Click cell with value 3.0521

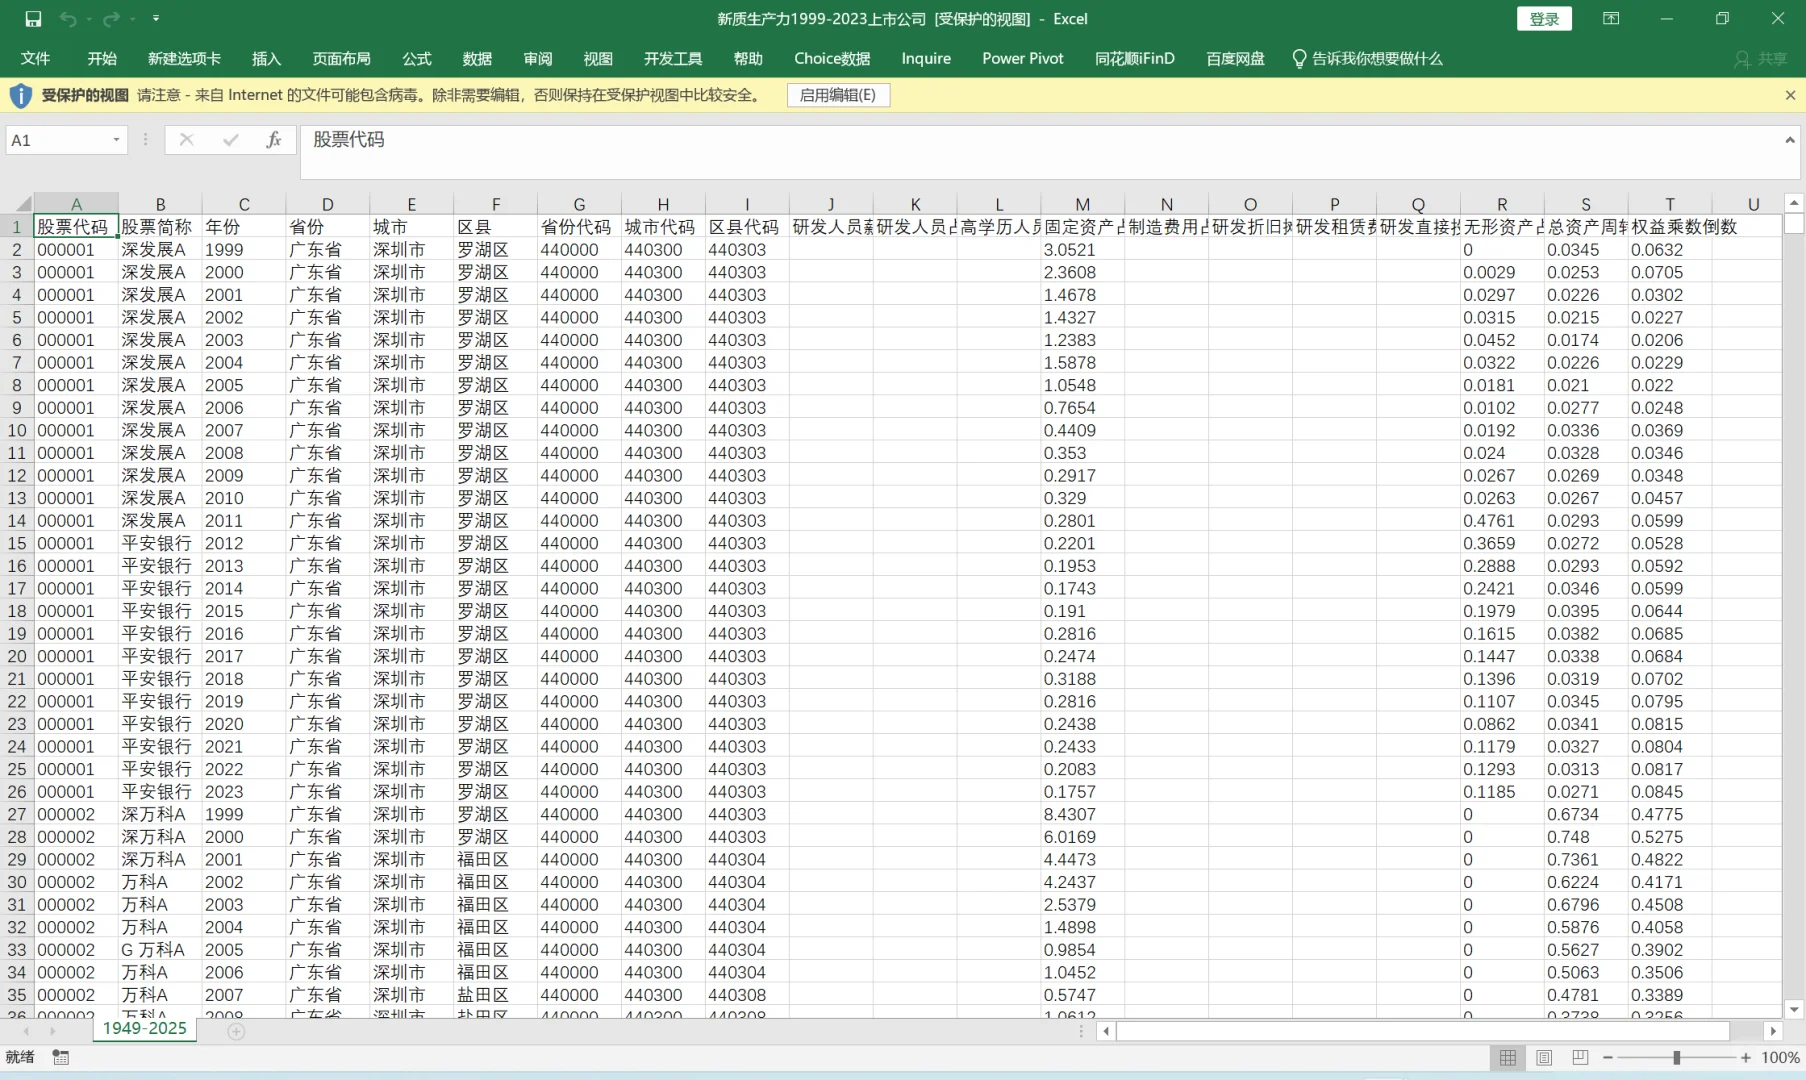[1083, 250]
